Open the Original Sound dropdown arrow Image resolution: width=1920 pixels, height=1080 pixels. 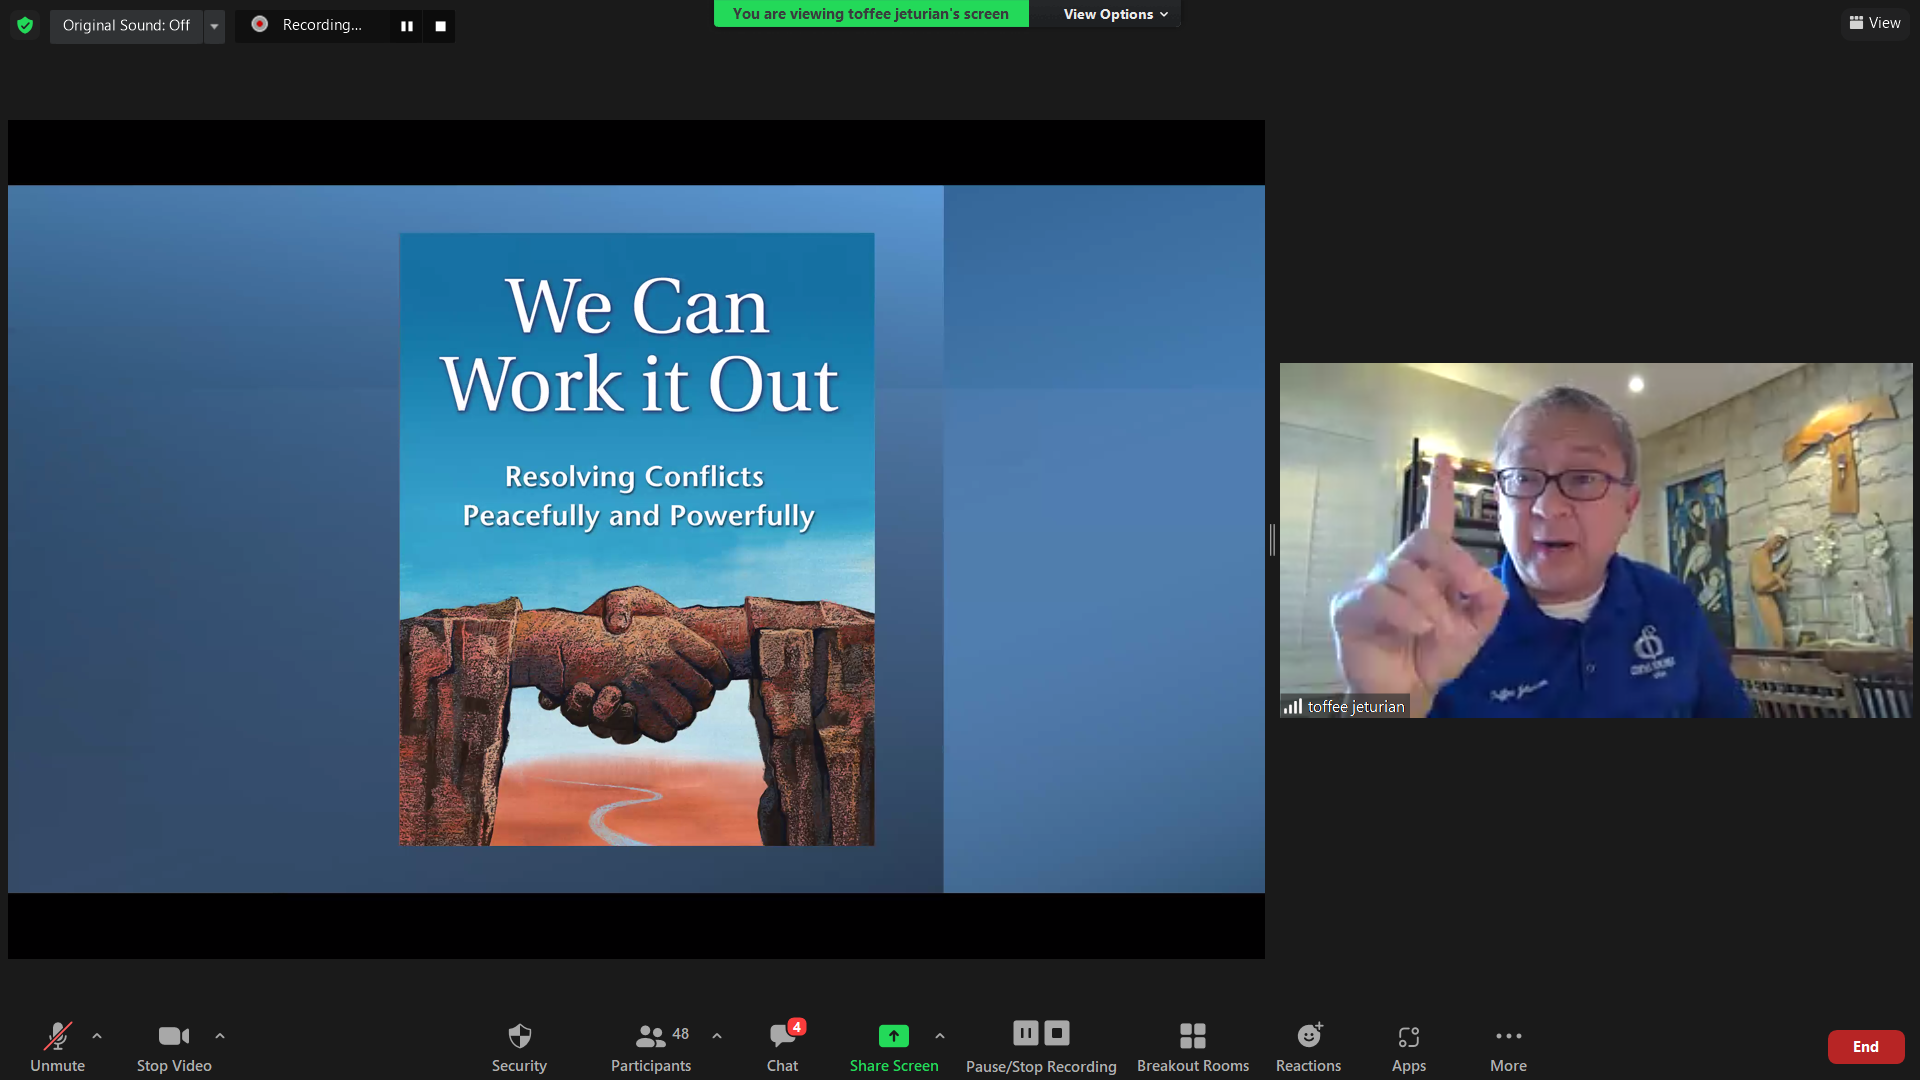click(x=214, y=26)
